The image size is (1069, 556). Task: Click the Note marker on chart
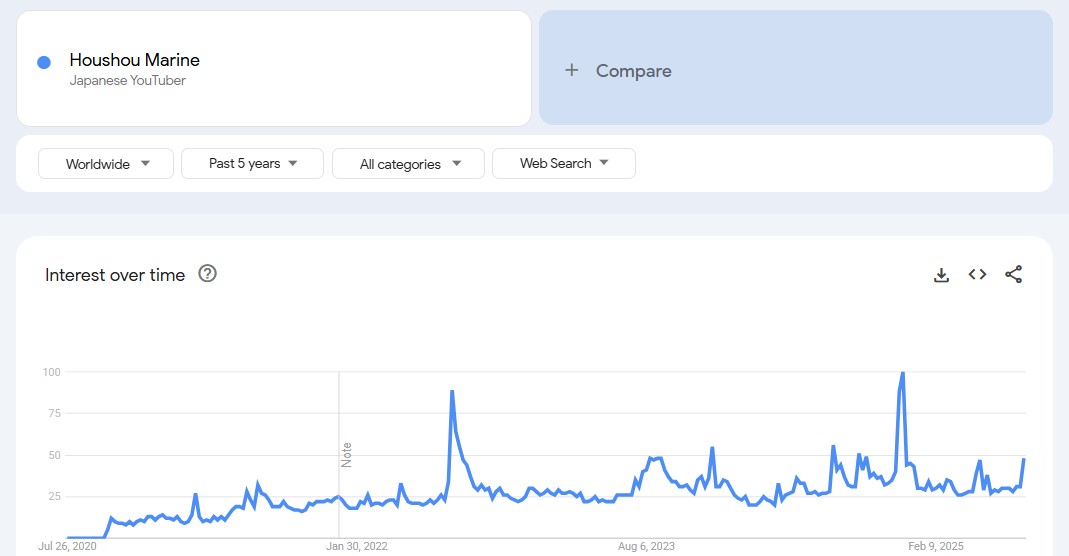click(x=347, y=454)
